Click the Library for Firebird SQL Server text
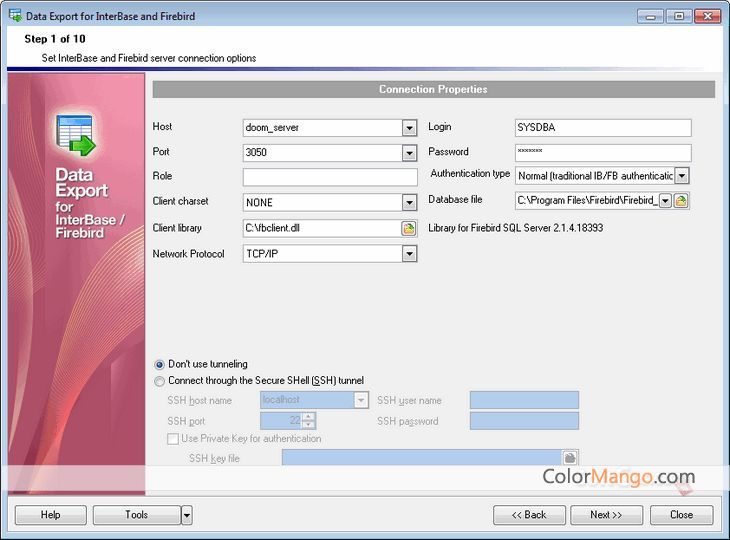Viewport: 730px width, 540px height. coord(515,228)
